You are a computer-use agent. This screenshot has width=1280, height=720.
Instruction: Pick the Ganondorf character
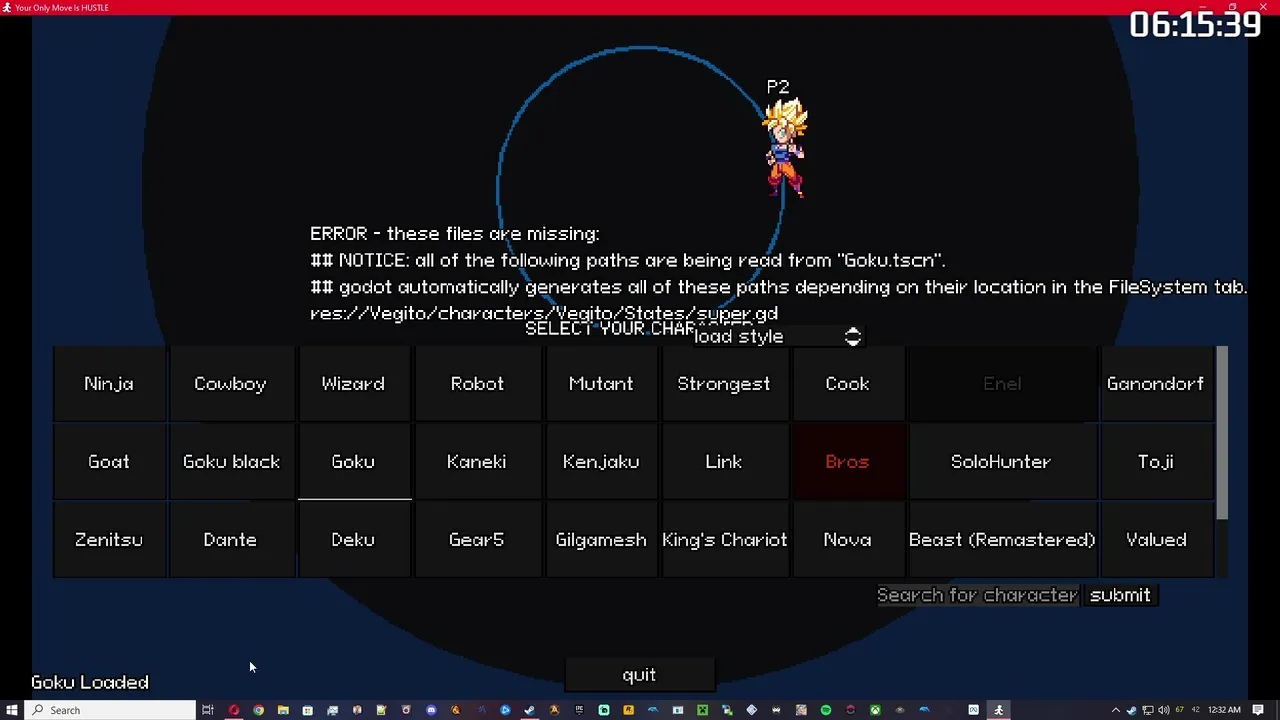(x=1156, y=384)
